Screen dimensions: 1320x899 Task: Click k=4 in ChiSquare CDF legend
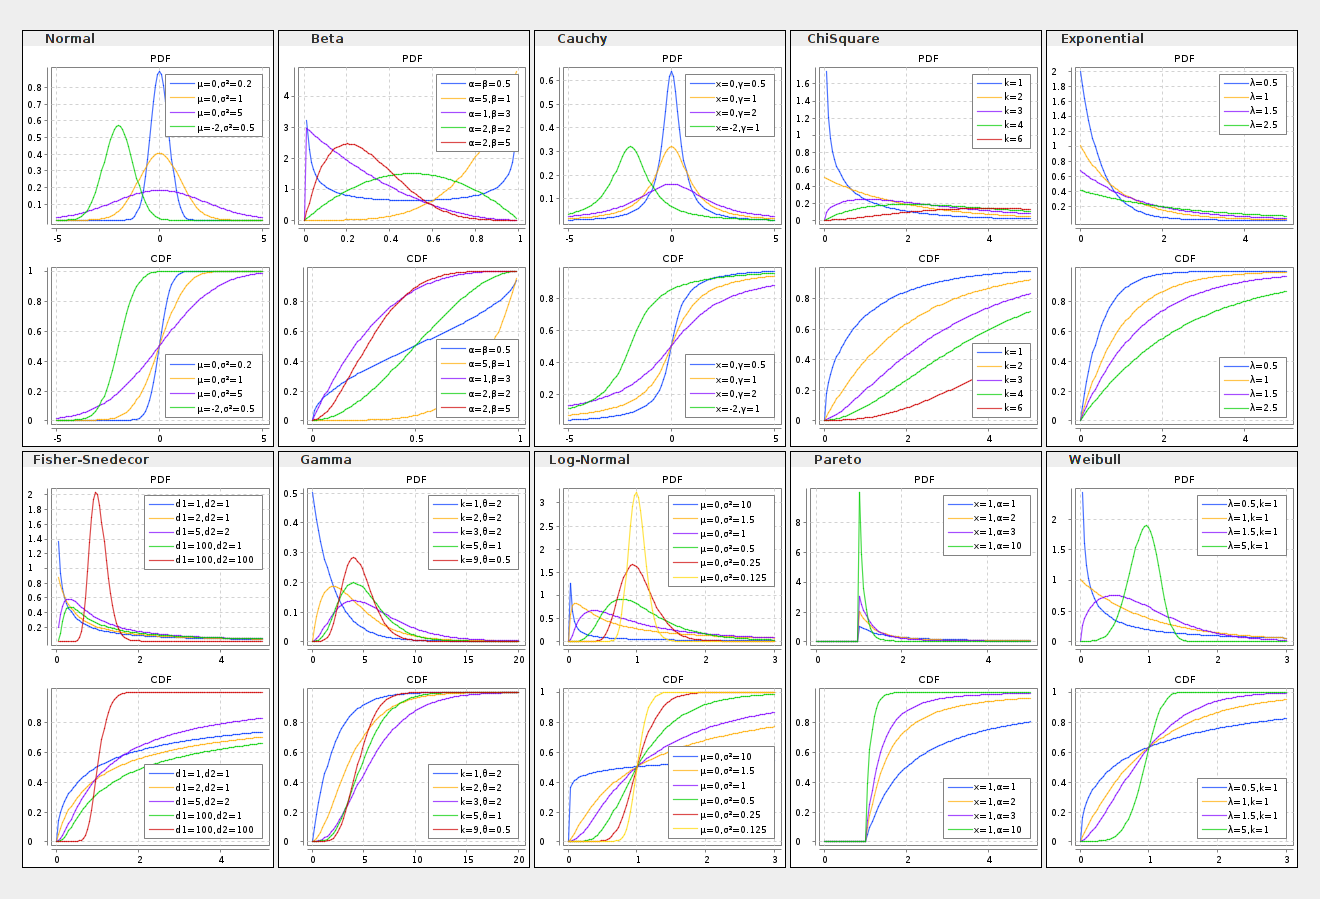point(1013,394)
